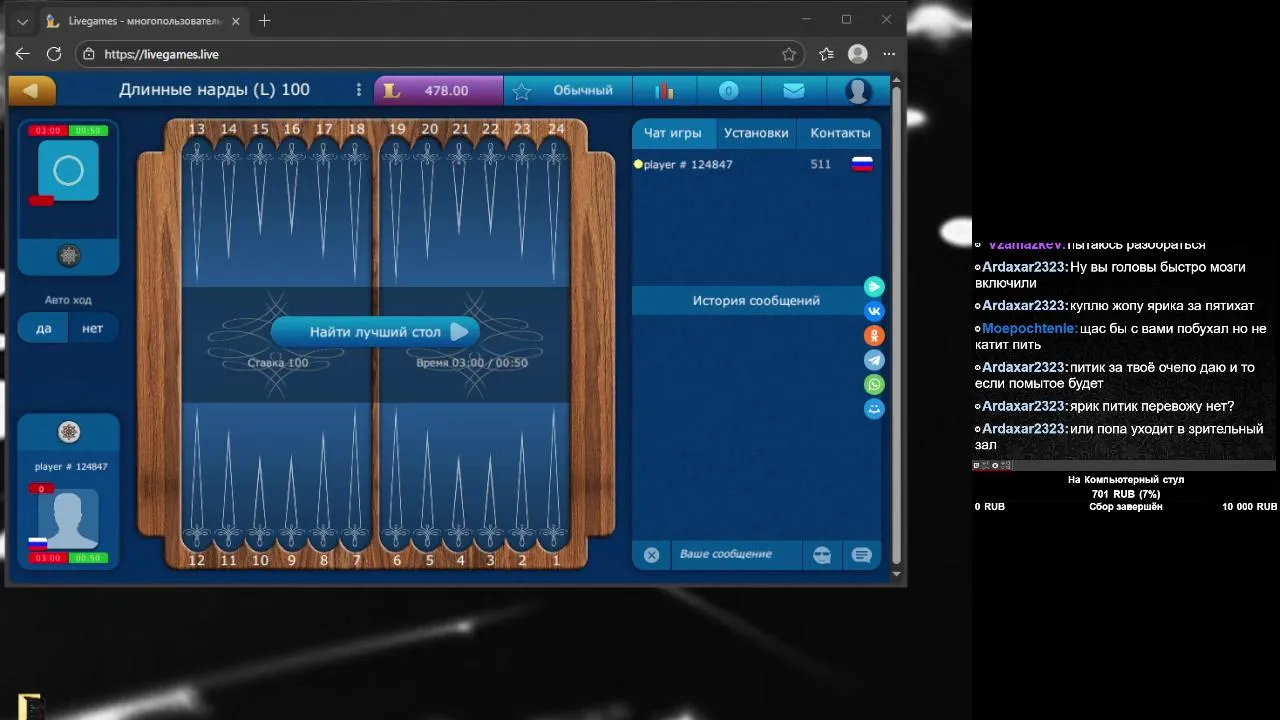The image size is (1280, 720).
Task: Click the blue smiley share icon
Action: (x=874, y=409)
